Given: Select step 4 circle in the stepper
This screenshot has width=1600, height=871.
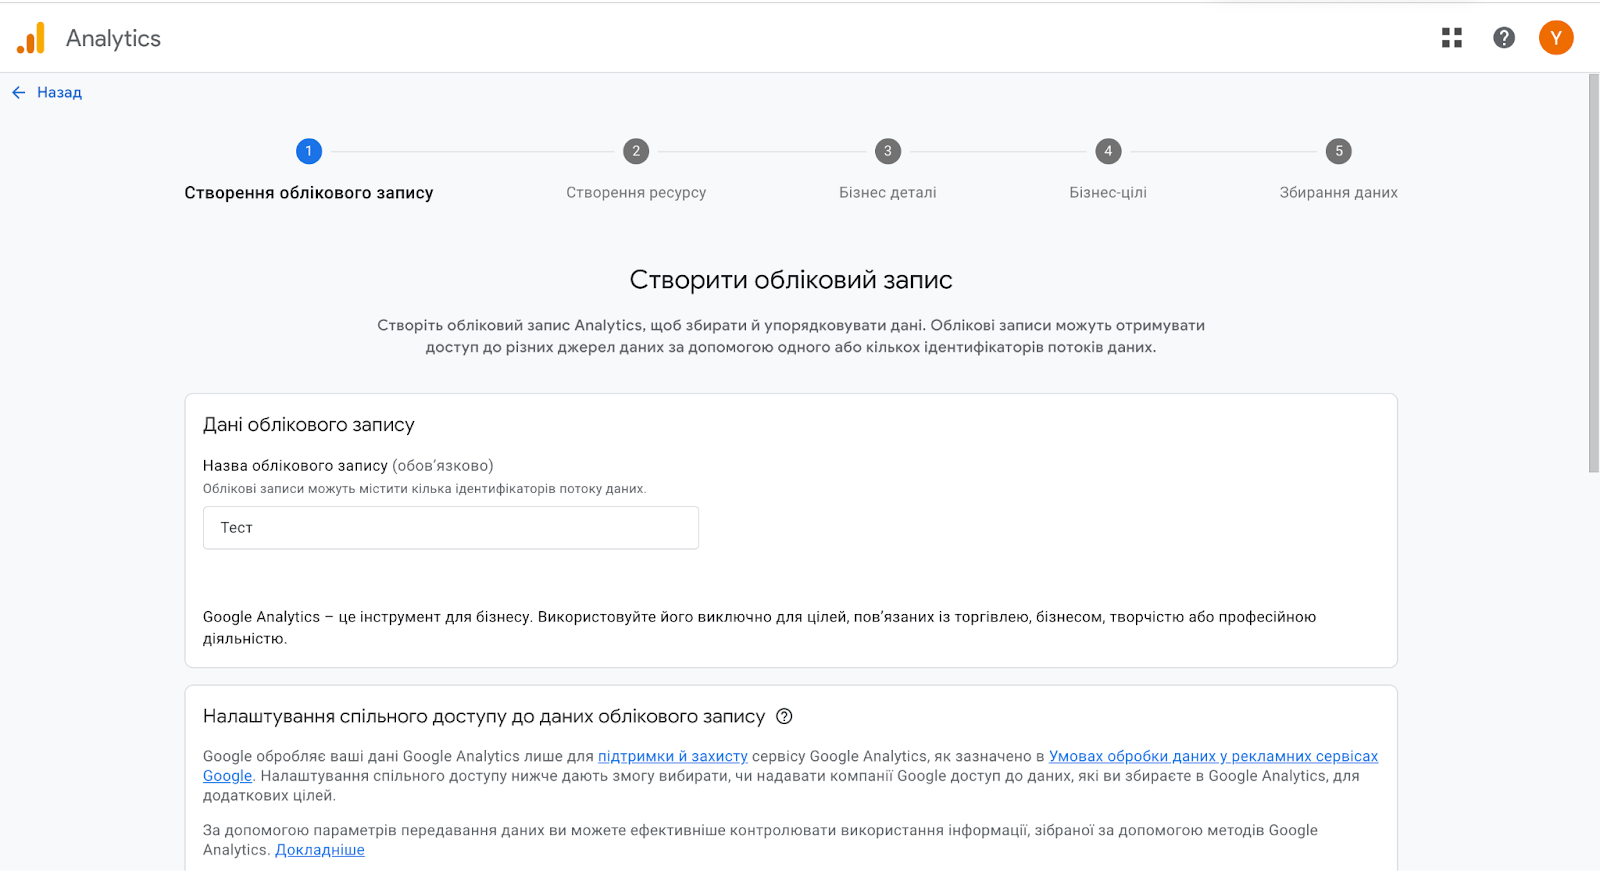Looking at the screenshot, I should tap(1108, 151).
